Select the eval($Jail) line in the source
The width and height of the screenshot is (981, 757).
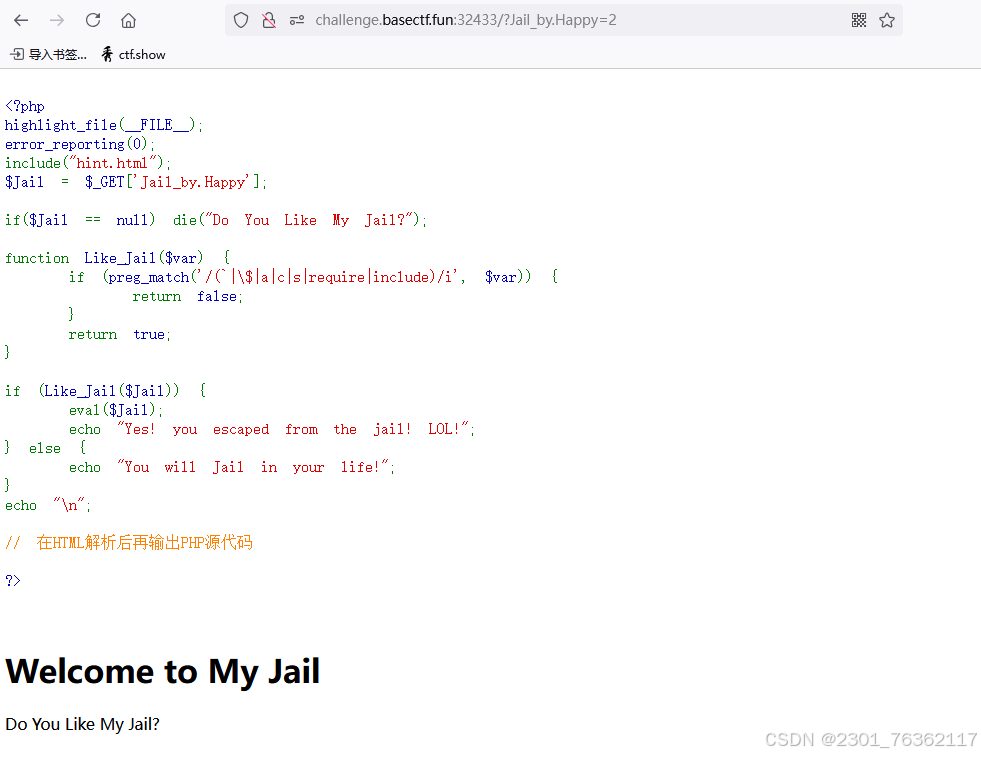115,409
